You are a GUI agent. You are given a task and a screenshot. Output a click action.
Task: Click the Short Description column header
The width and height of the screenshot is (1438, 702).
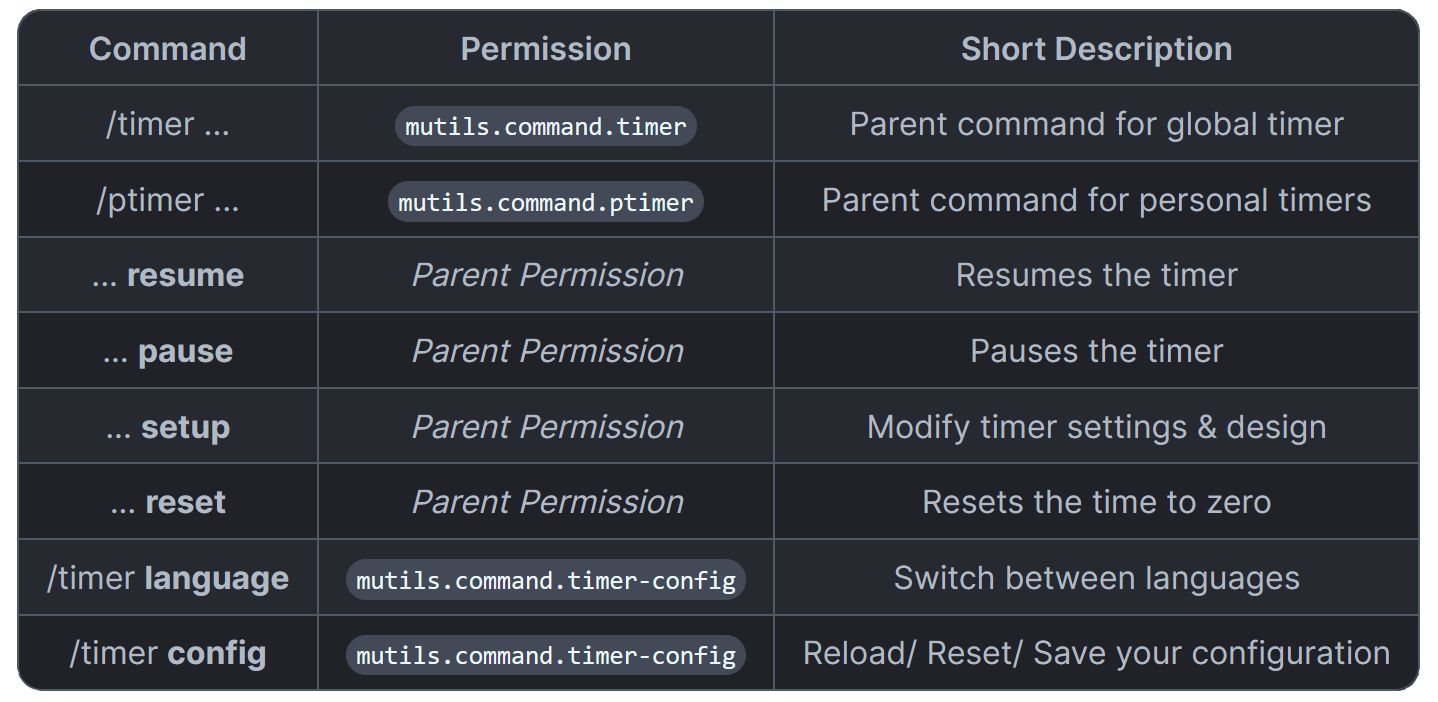pos(1096,49)
